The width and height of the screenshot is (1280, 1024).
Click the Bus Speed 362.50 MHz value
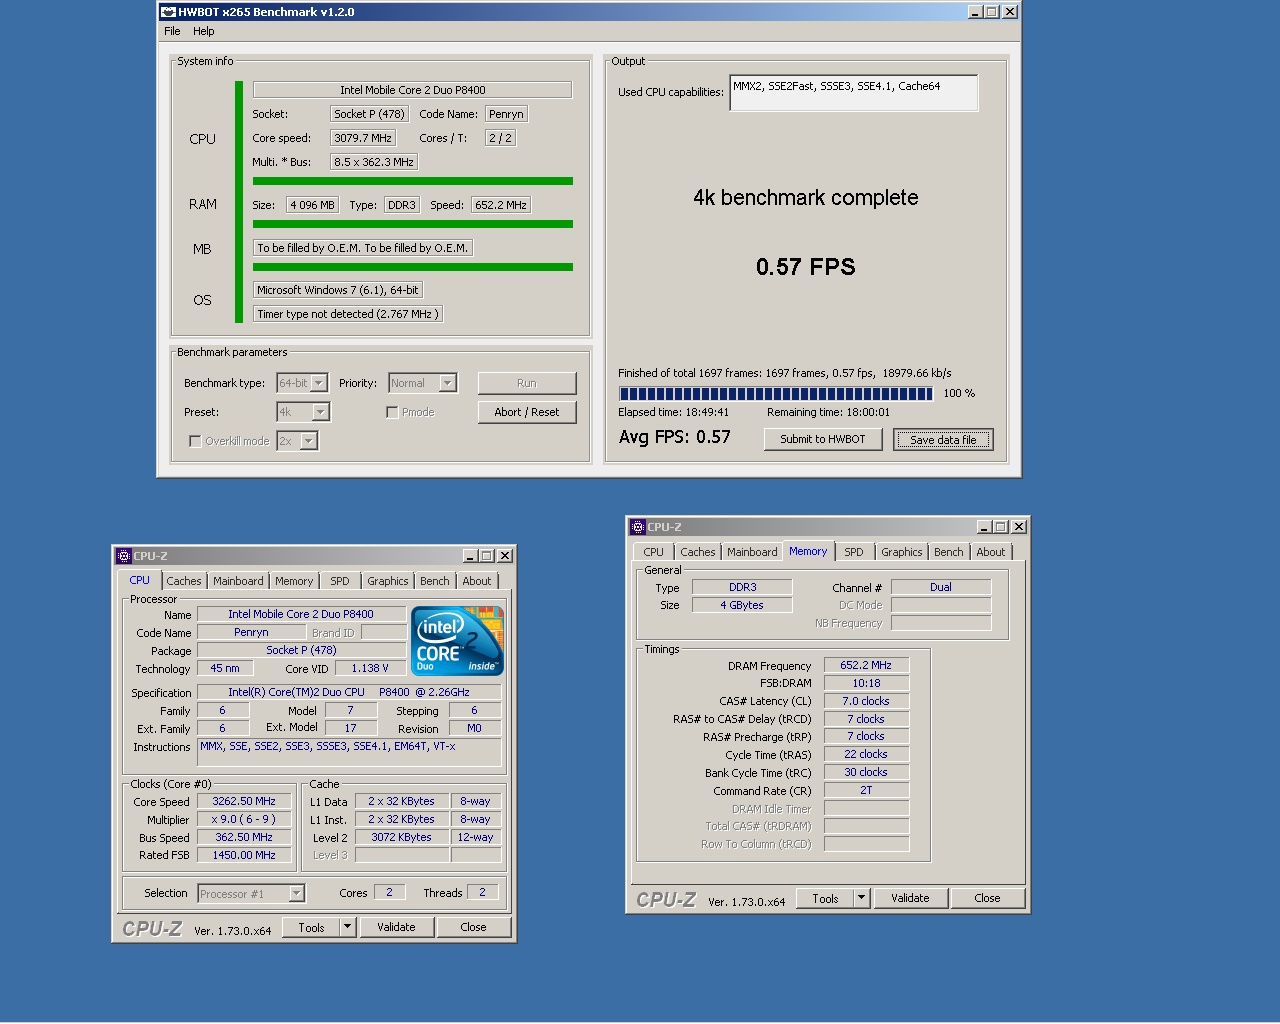coord(244,837)
